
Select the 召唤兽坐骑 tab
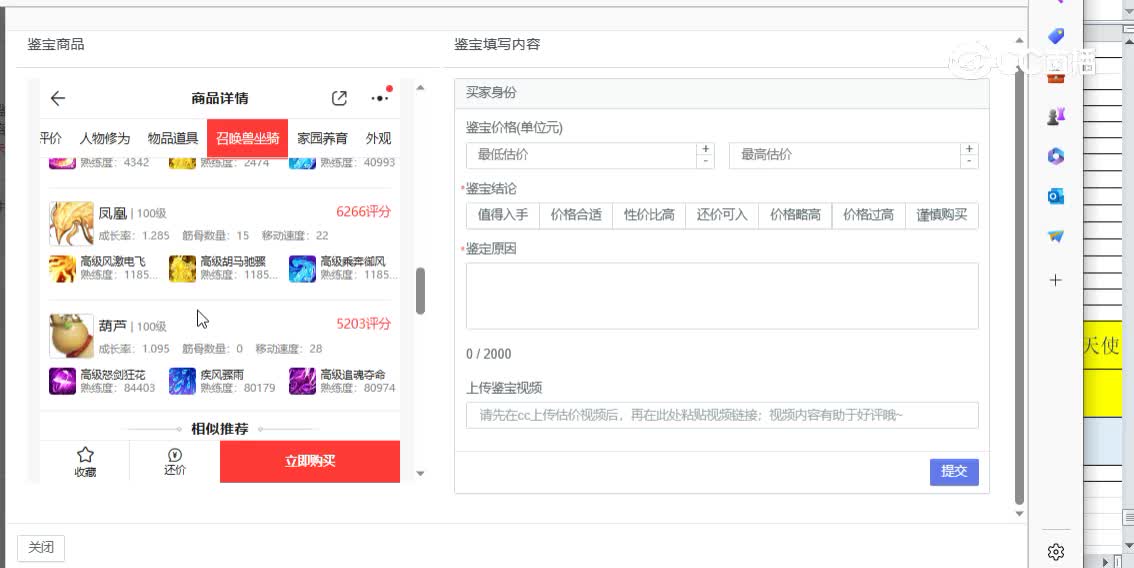tap(247, 138)
